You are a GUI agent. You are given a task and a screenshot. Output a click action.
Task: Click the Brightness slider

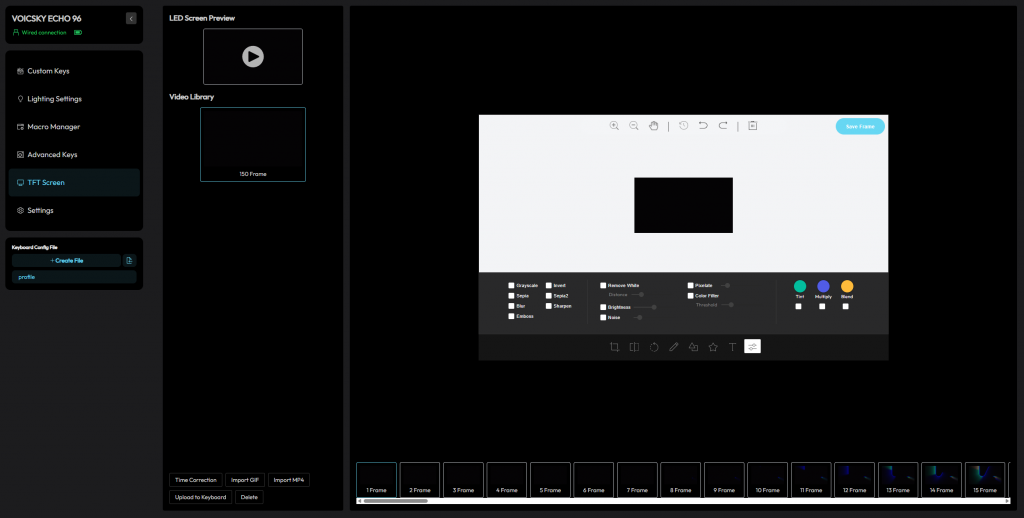click(645, 307)
